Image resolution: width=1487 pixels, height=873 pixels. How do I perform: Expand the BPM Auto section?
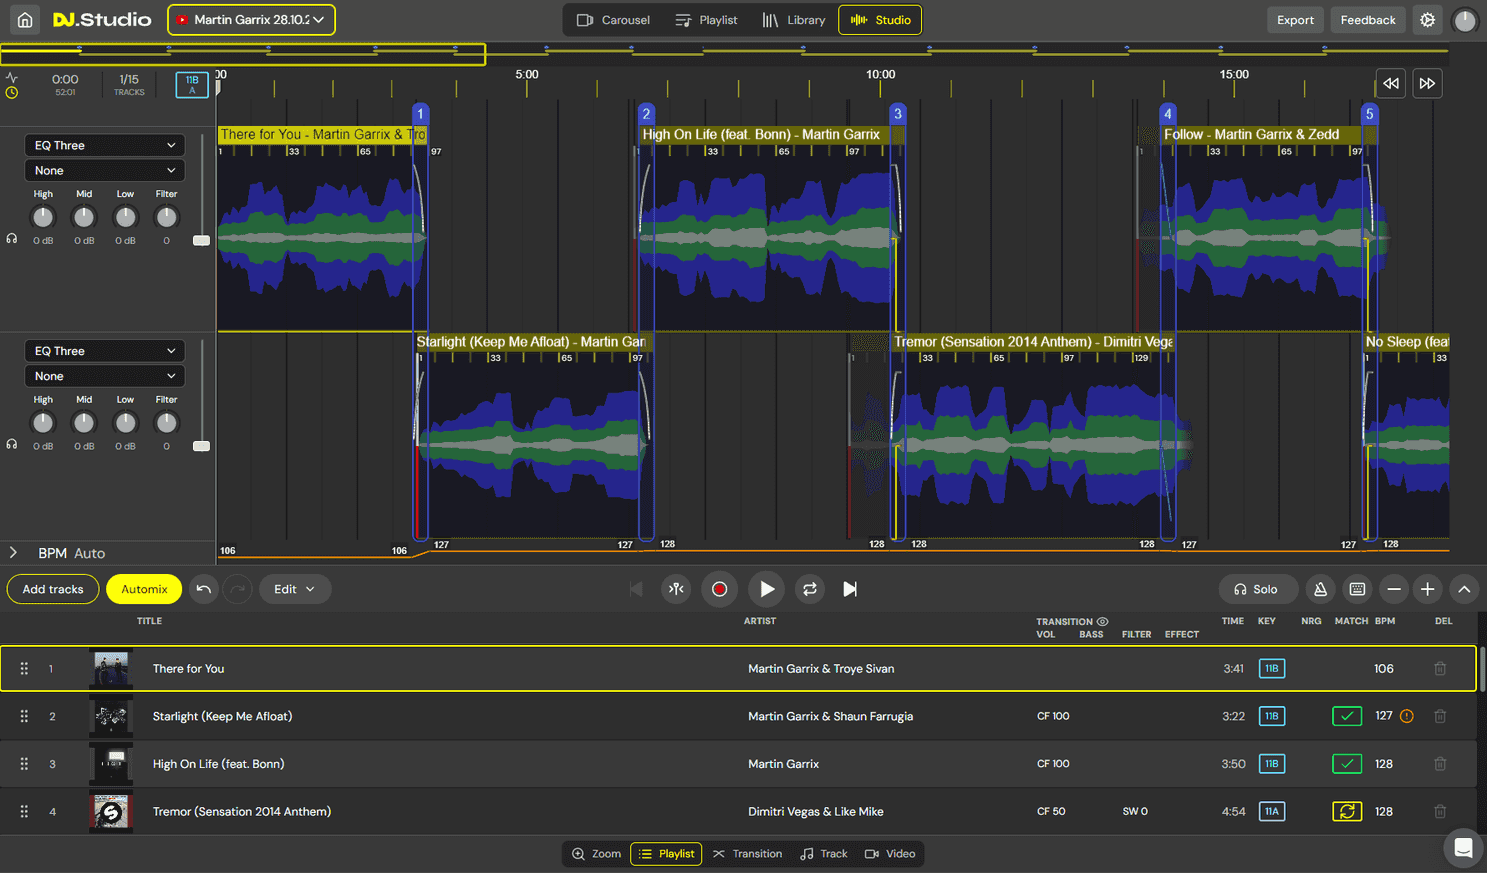point(14,552)
